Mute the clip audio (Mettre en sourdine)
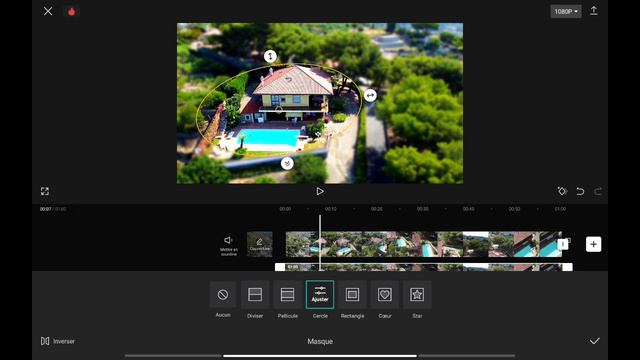This screenshot has height=360, width=640. (229, 245)
